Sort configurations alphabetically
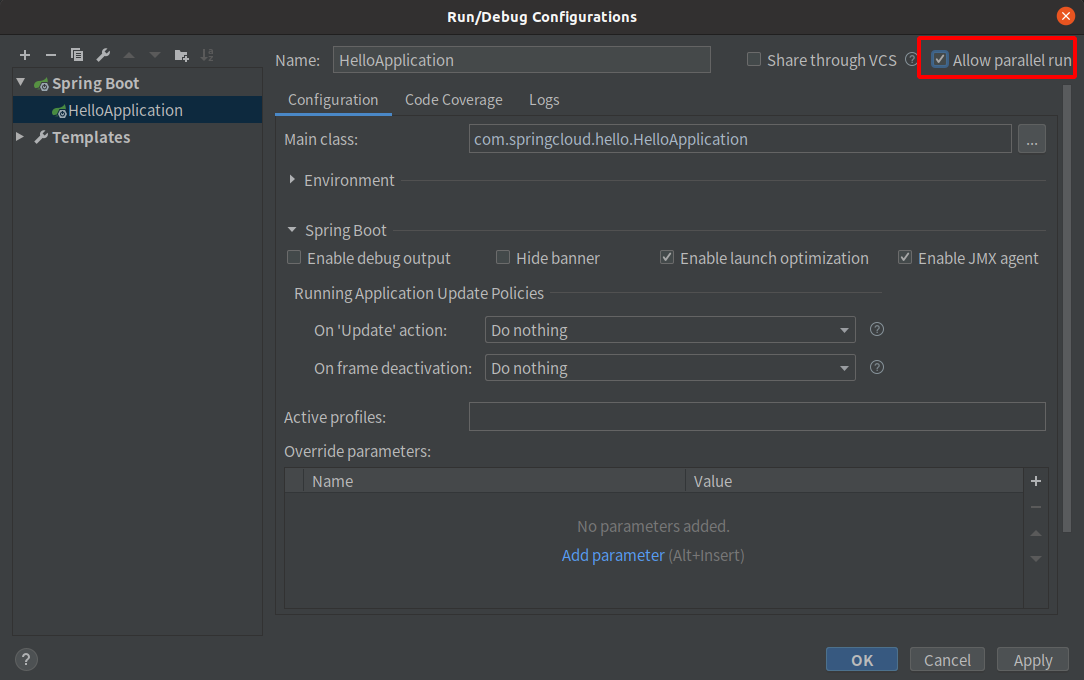The height and width of the screenshot is (680, 1084). (207, 55)
